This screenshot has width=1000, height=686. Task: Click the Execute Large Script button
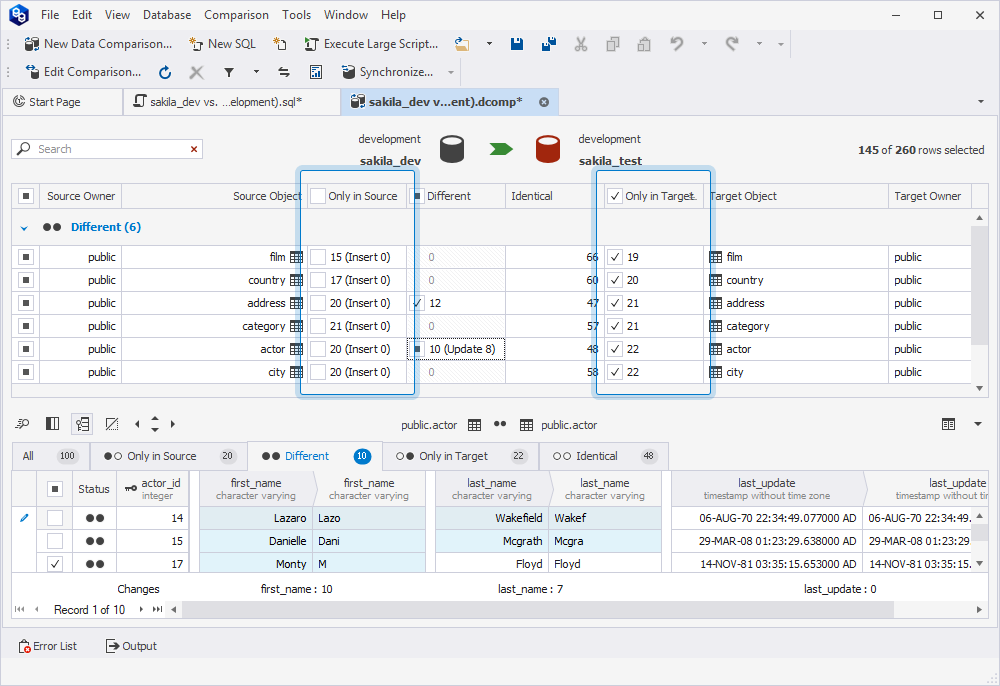click(x=370, y=44)
